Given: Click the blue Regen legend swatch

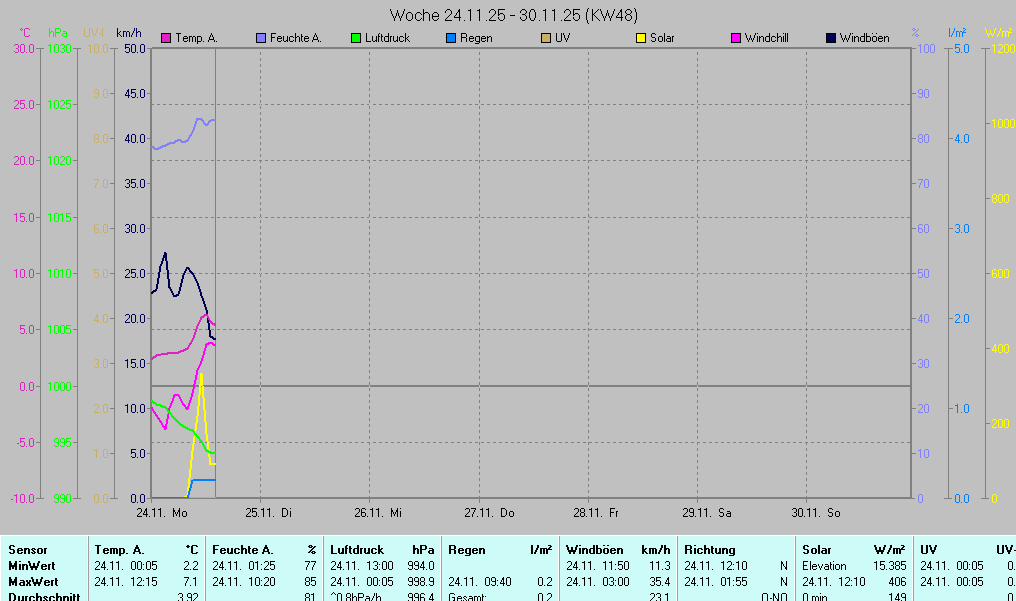Looking at the screenshot, I should coord(451,38).
